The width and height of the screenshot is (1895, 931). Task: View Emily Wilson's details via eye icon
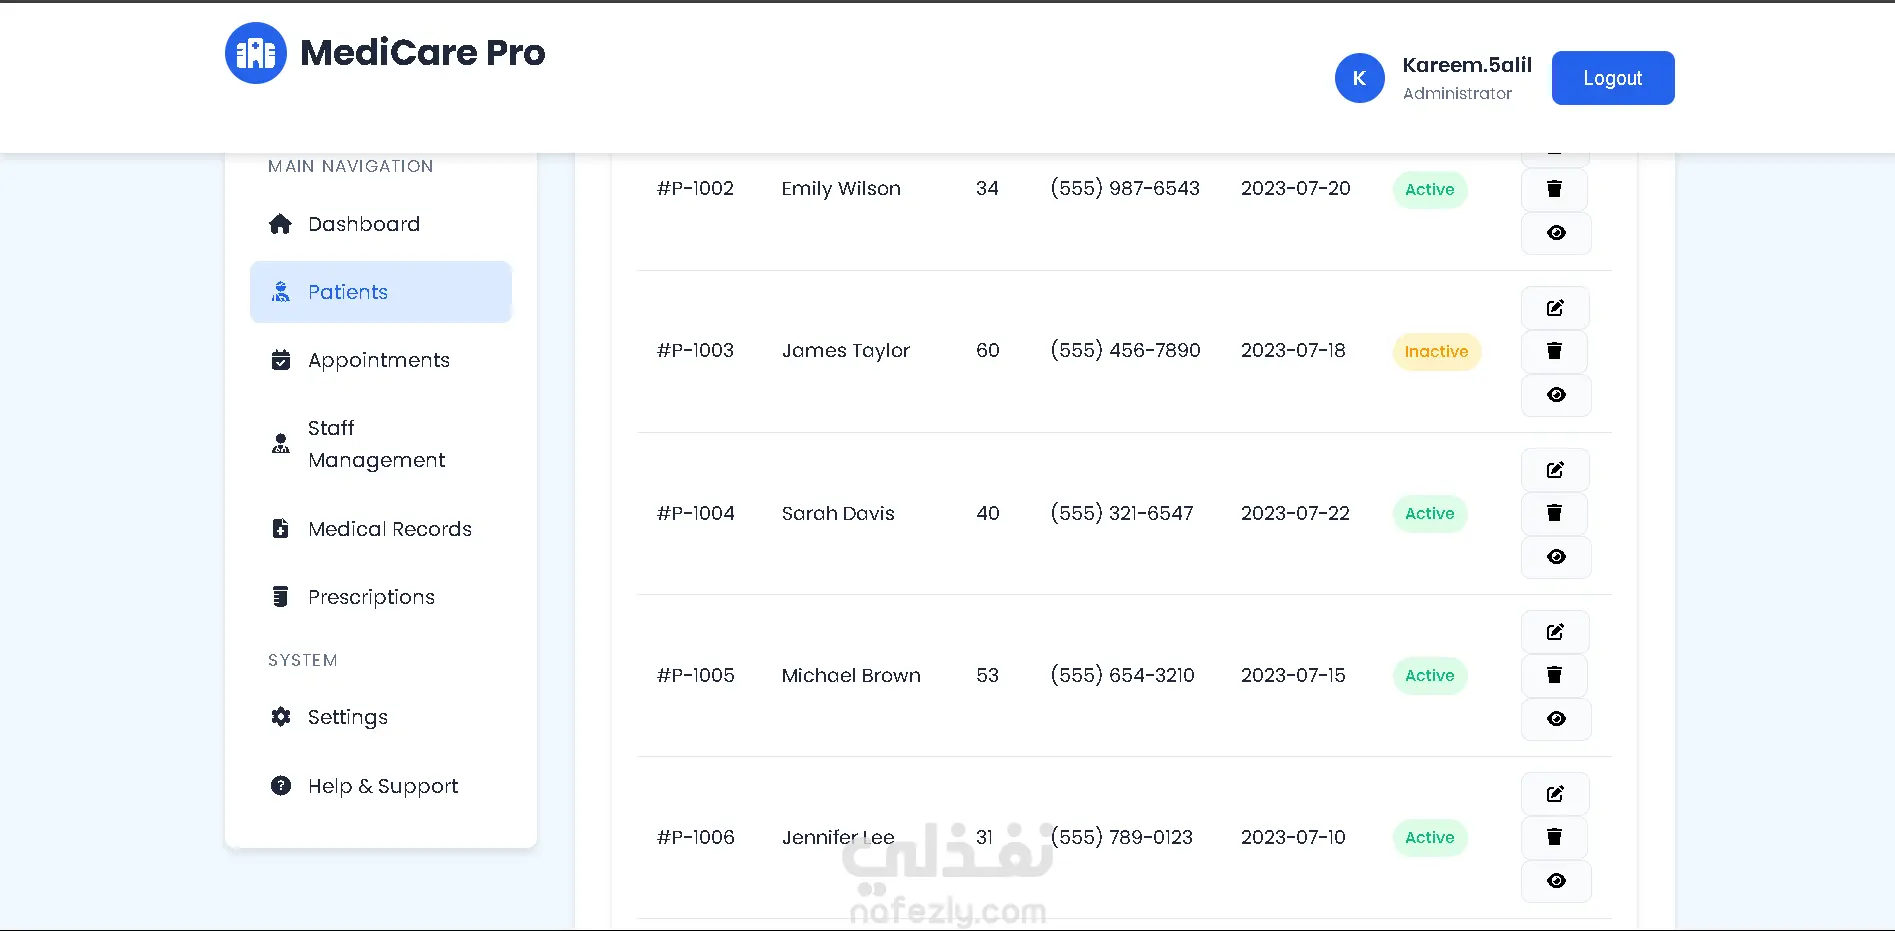click(x=1556, y=233)
